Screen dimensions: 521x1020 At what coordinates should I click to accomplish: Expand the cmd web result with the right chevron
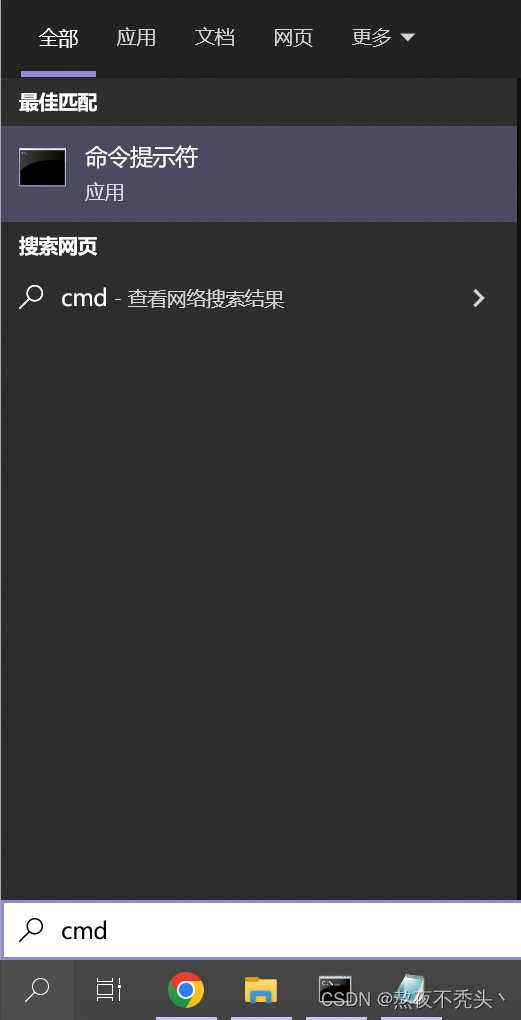479,298
